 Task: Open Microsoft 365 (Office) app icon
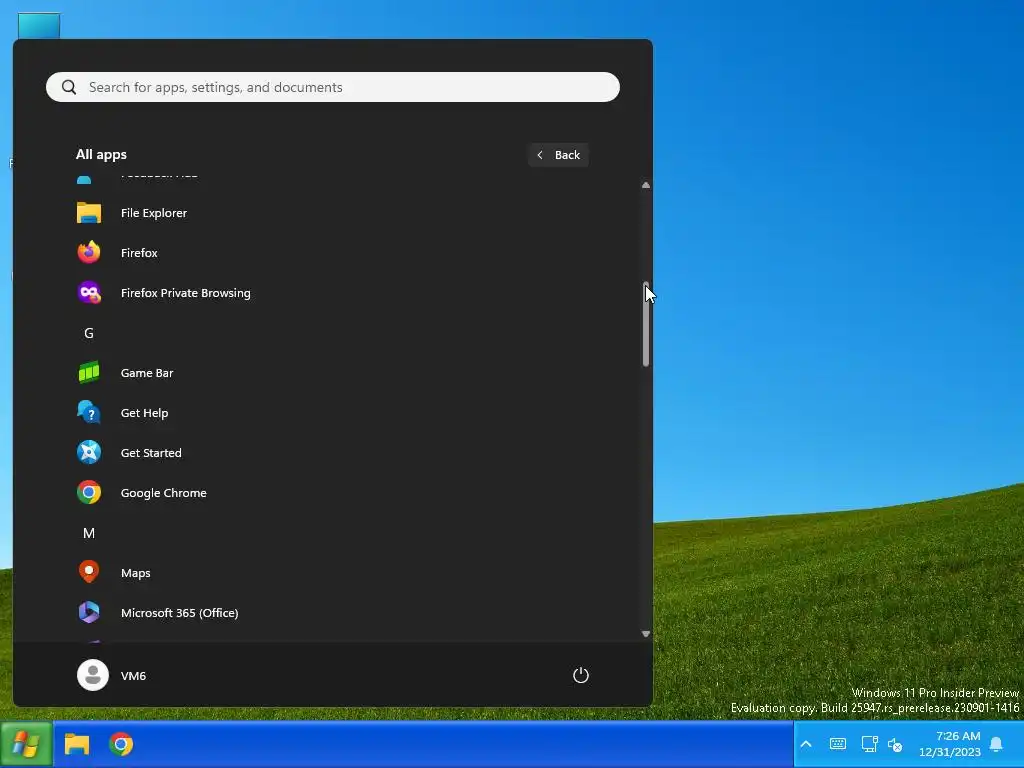click(x=89, y=613)
